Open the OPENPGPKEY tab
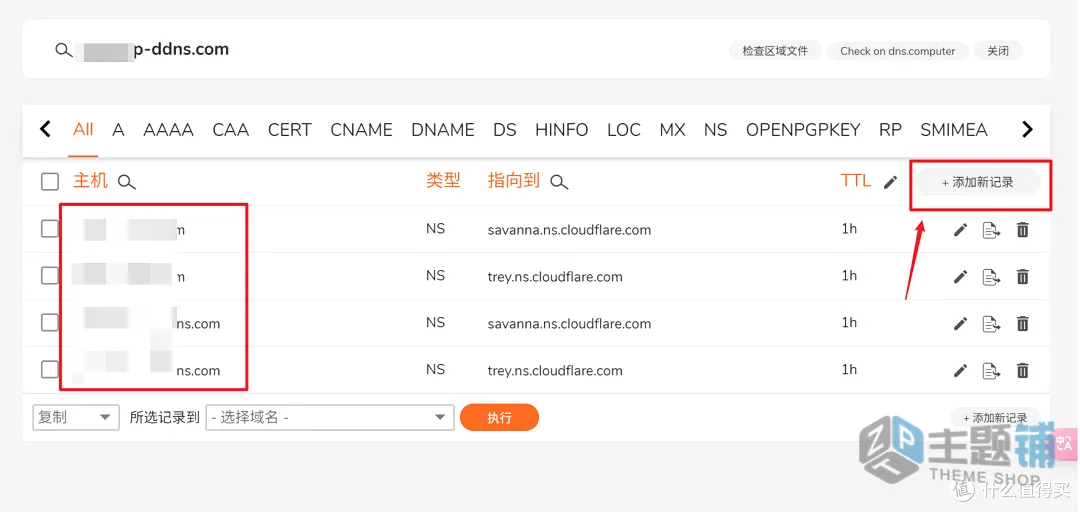 tap(803, 130)
